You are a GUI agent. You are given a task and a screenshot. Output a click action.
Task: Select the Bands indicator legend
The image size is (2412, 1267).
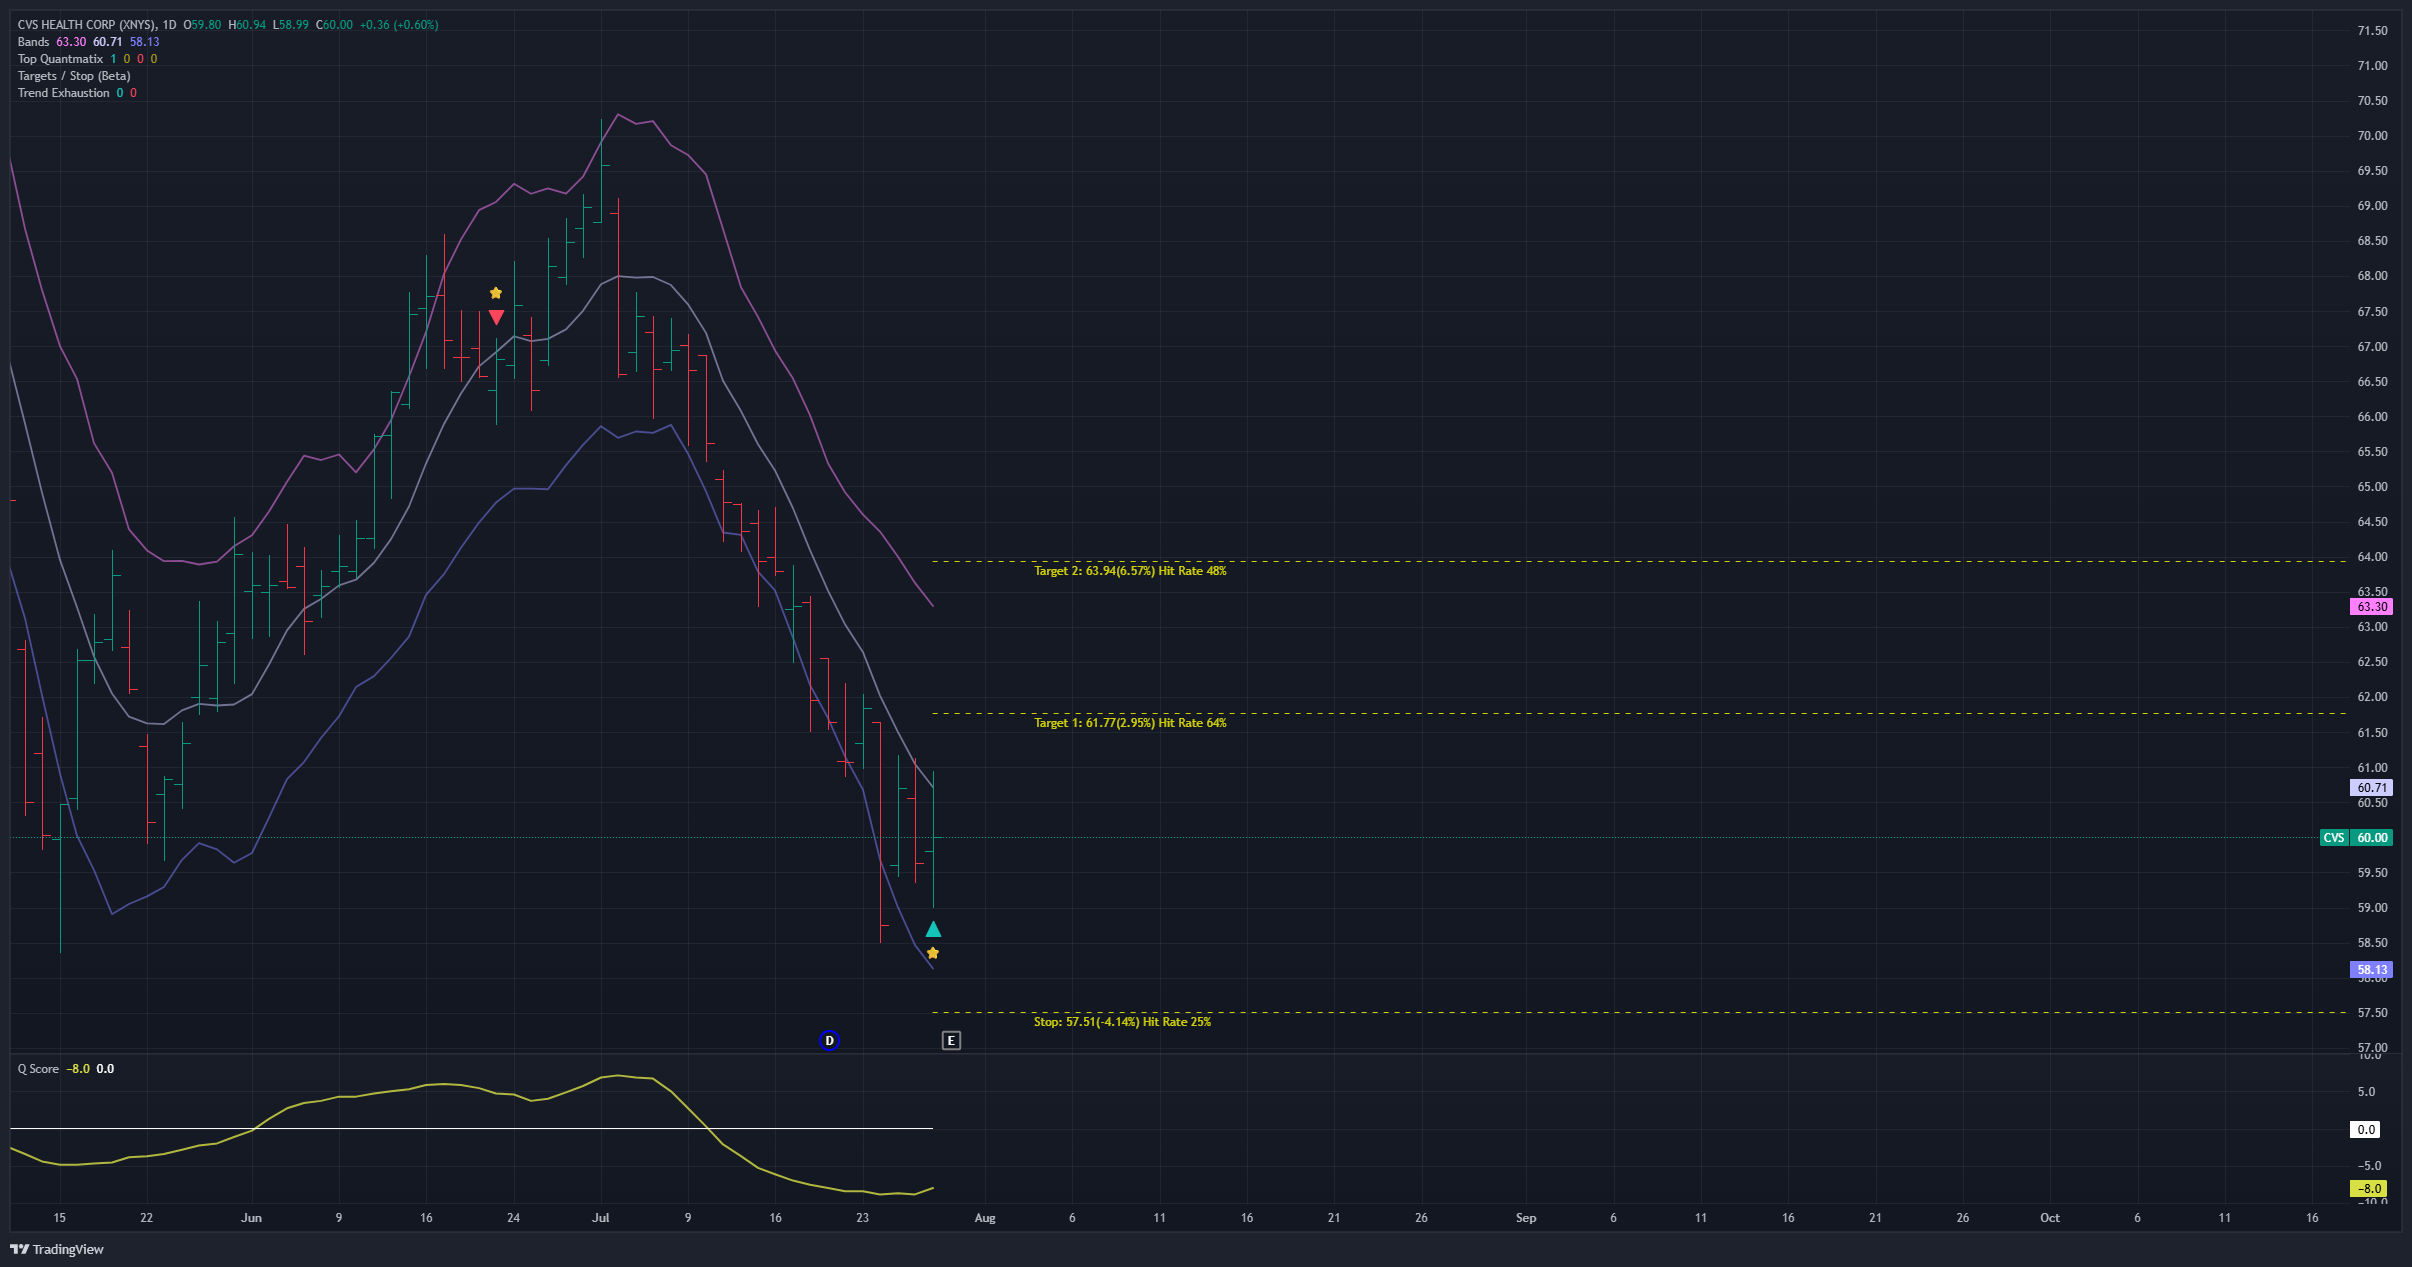pyautogui.click(x=33, y=42)
